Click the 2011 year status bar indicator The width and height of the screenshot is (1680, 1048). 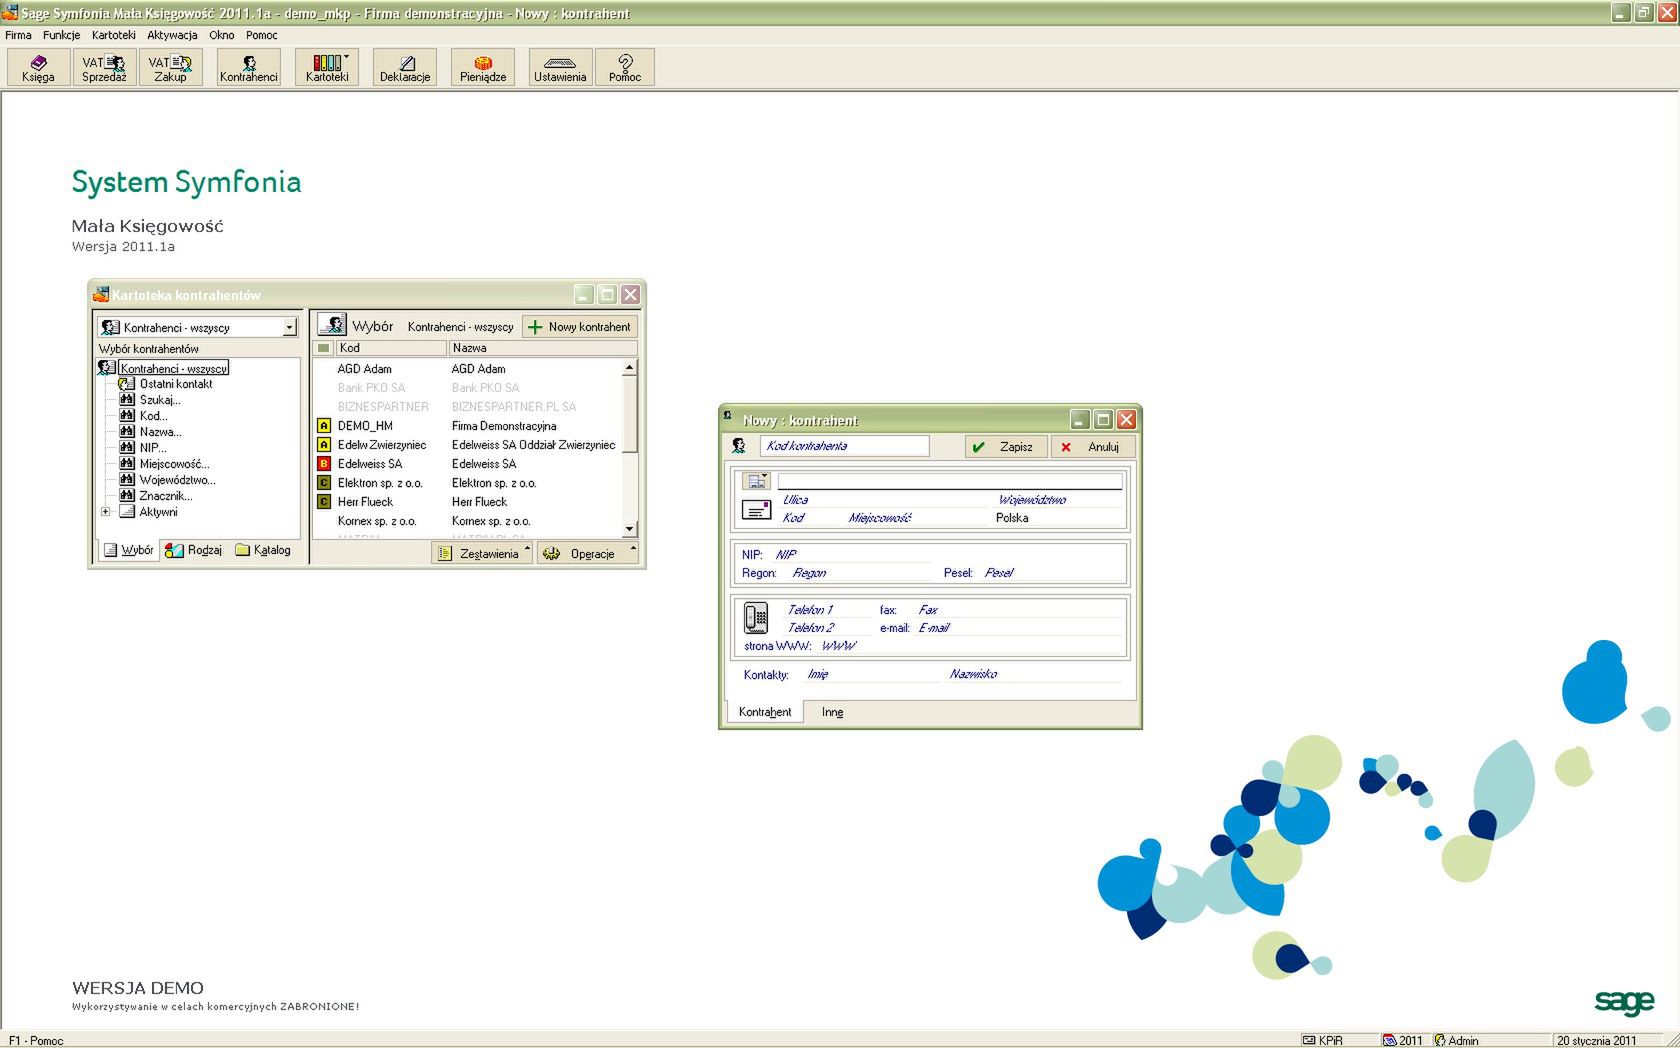pos(1403,1040)
